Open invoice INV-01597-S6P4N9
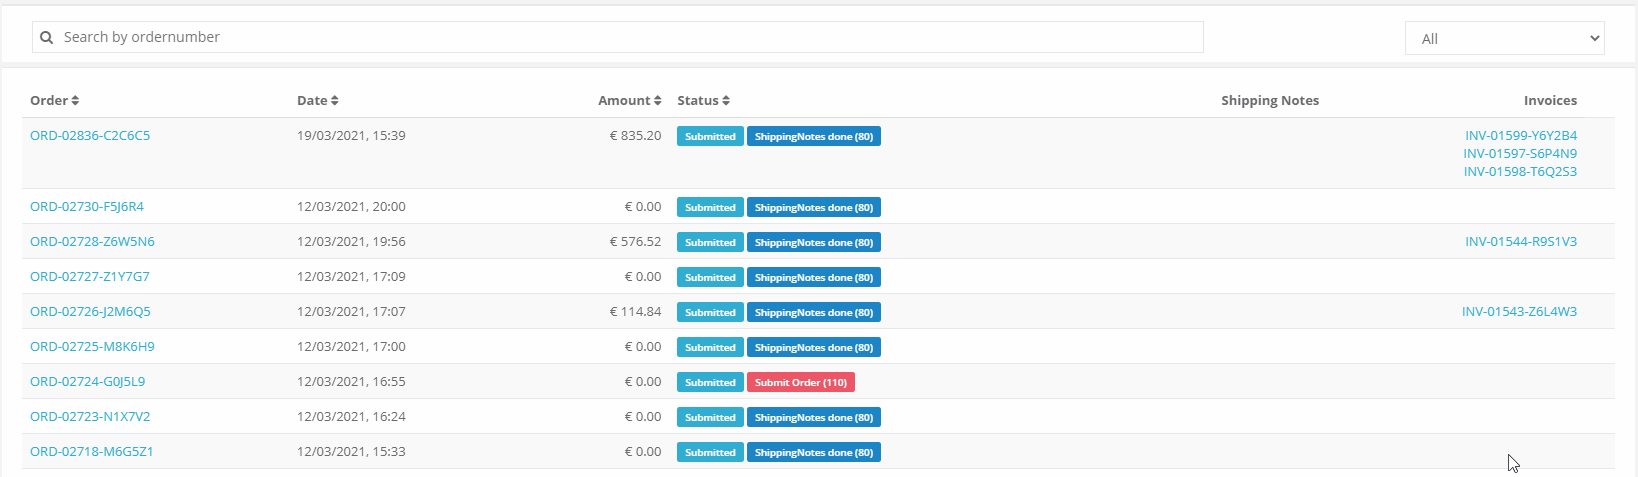The height and width of the screenshot is (477, 1638). tap(1520, 154)
